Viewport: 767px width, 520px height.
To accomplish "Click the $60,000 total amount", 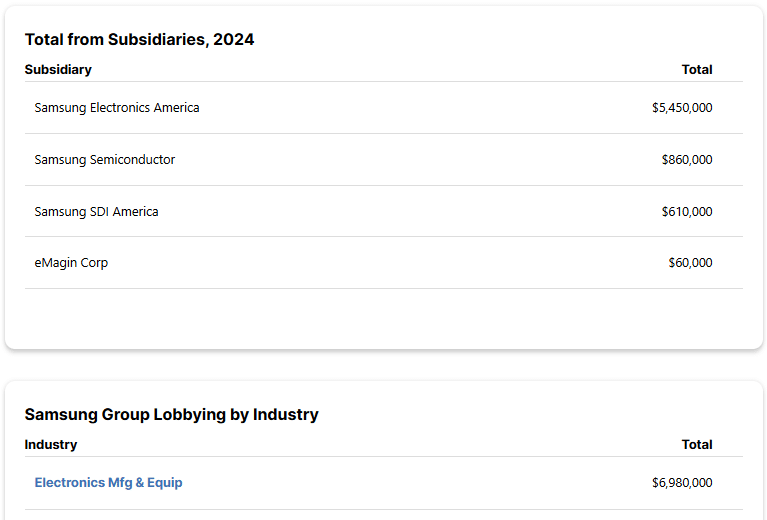I will [690, 263].
